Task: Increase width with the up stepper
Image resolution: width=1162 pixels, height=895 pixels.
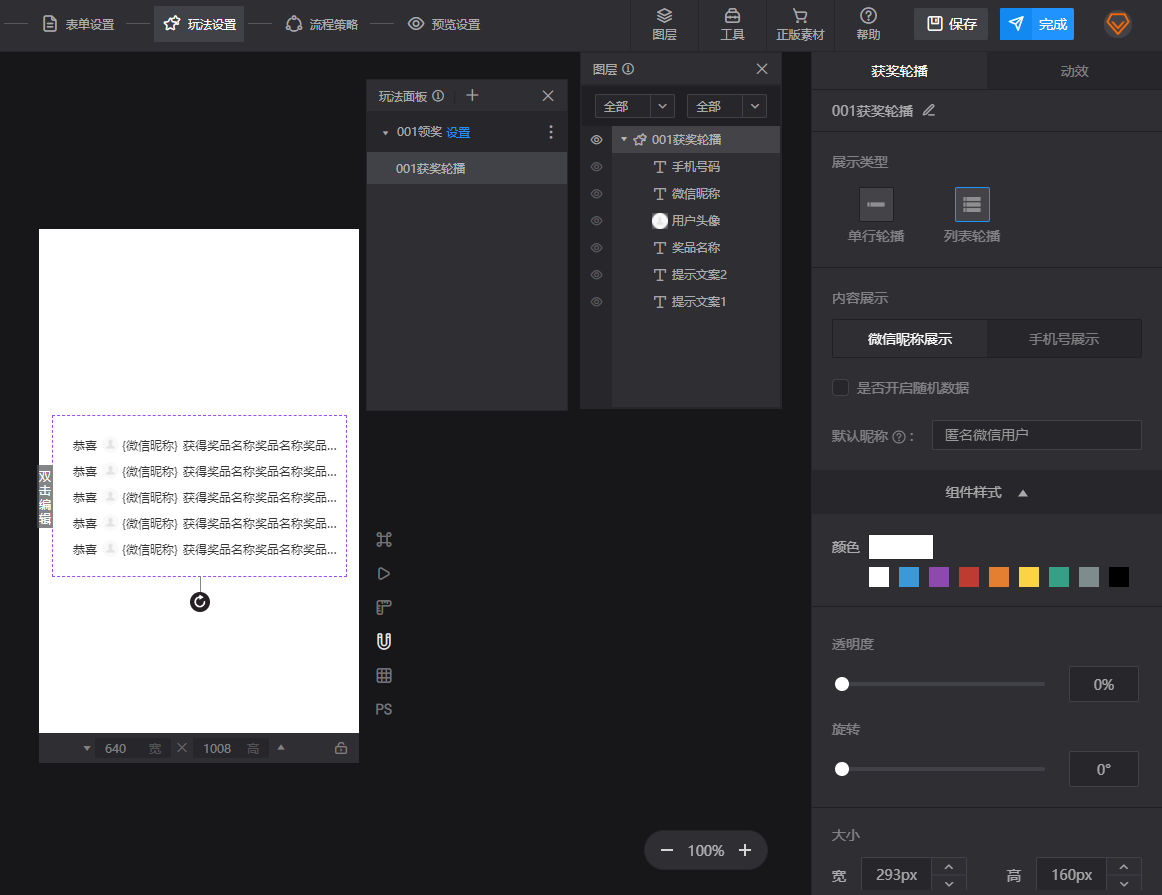Action: (x=949, y=866)
